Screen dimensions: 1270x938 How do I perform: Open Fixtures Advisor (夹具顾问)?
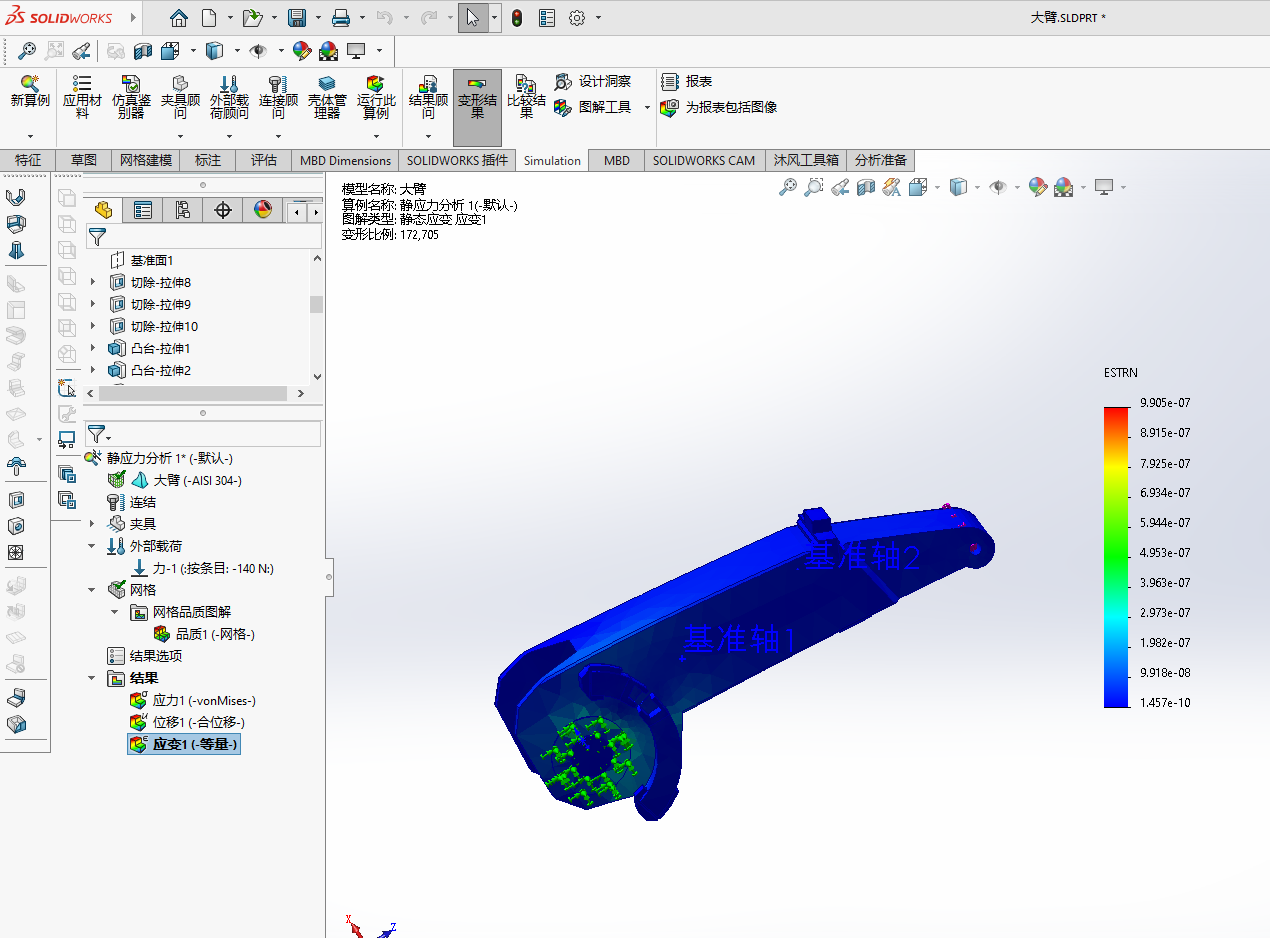coord(180,96)
